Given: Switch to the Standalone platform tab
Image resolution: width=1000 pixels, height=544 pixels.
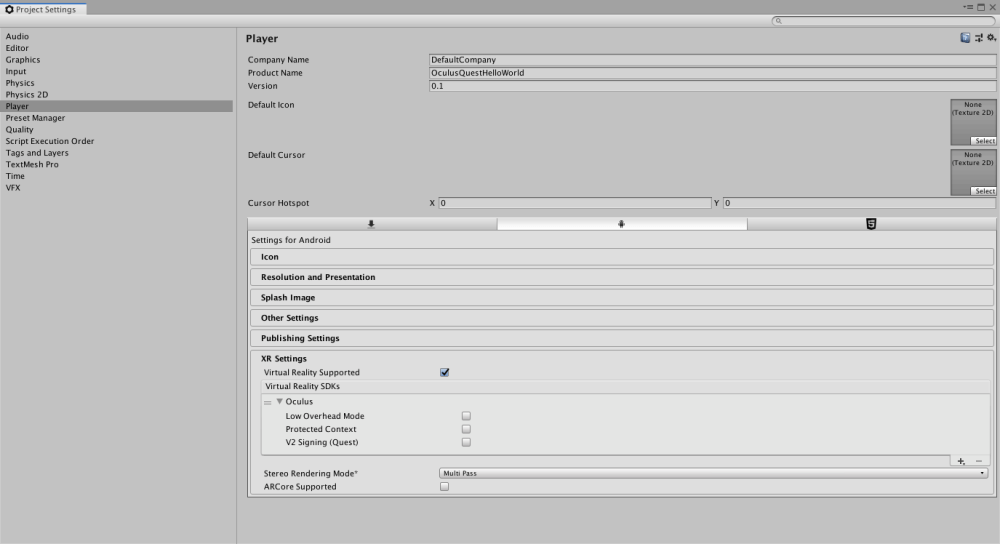Looking at the screenshot, I should click(x=372, y=224).
